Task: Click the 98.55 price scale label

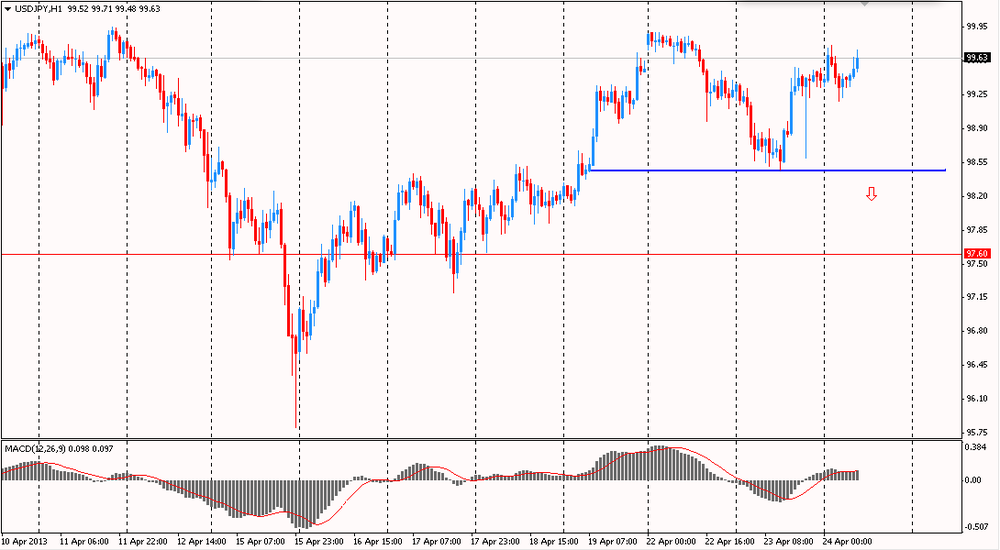Action: click(x=977, y=162)
